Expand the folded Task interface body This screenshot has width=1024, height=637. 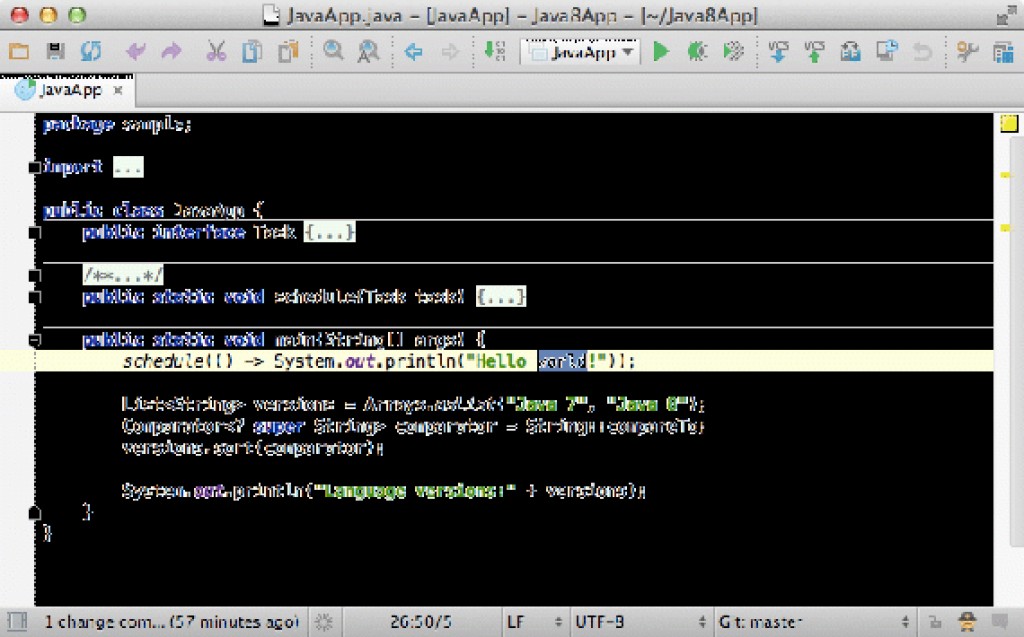pos(330,232)
